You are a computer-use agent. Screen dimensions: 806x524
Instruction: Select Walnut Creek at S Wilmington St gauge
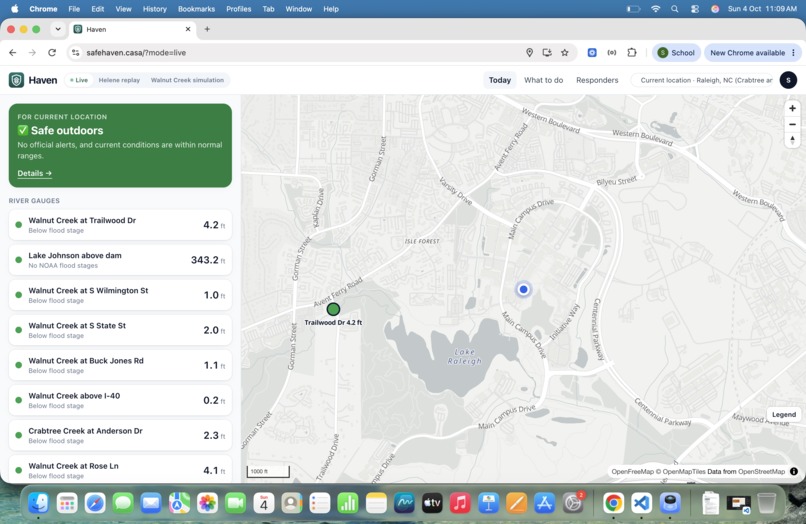120,295
